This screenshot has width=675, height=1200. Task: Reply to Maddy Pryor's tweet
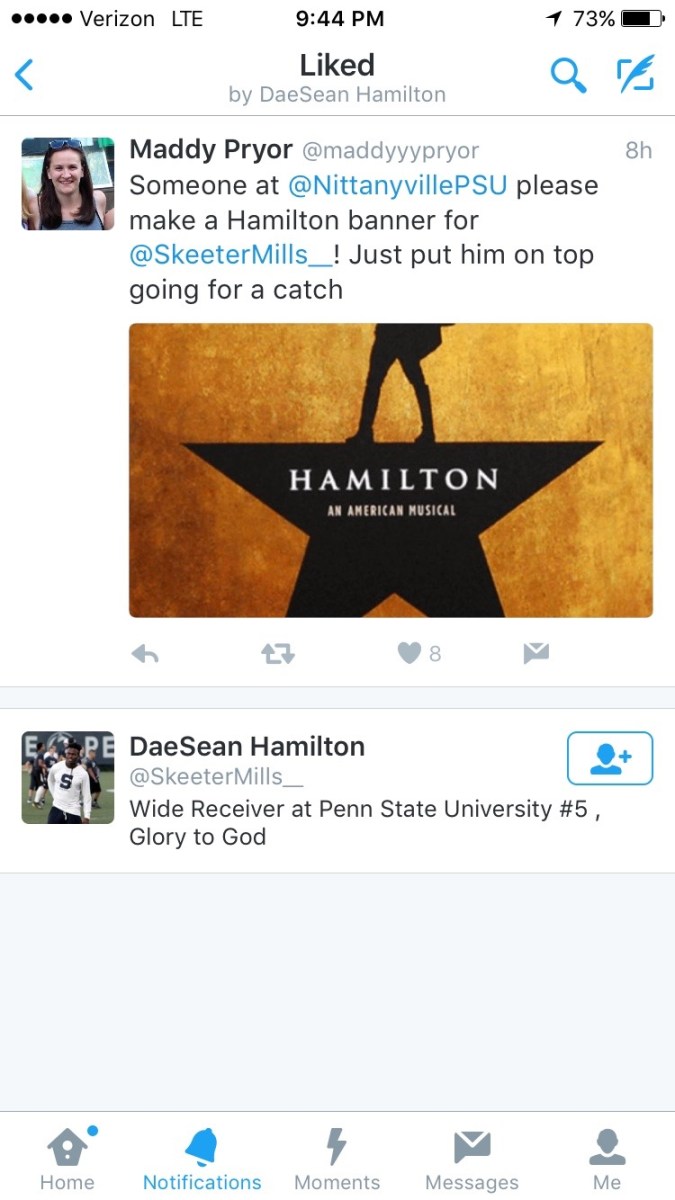146,654
